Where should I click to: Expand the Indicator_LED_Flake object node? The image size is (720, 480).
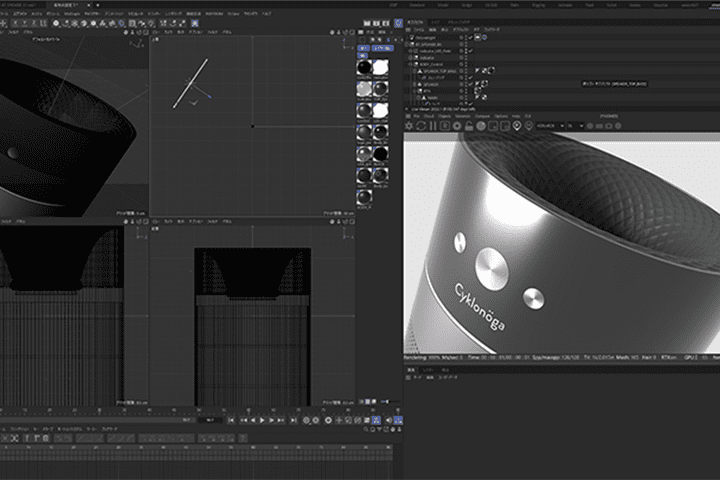pos(411,51)
